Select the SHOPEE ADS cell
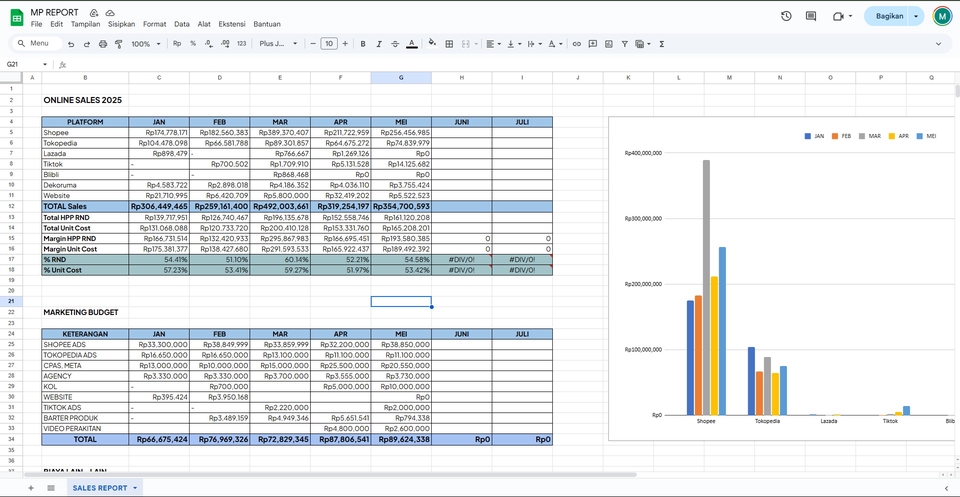Viewport: 960px width, 497px height. coord(85,344)
